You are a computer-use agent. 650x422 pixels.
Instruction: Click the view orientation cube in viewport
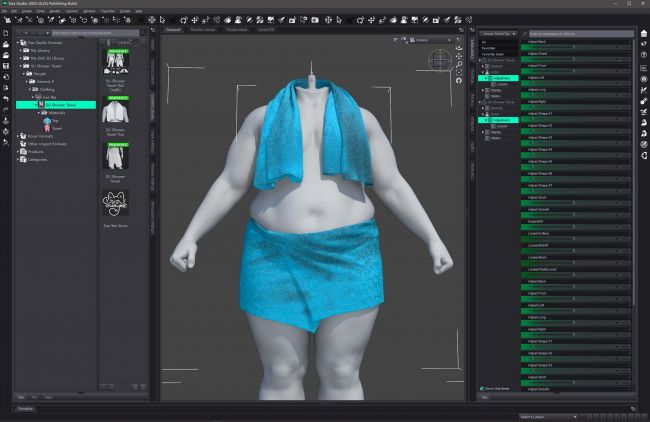coord(440,60)
